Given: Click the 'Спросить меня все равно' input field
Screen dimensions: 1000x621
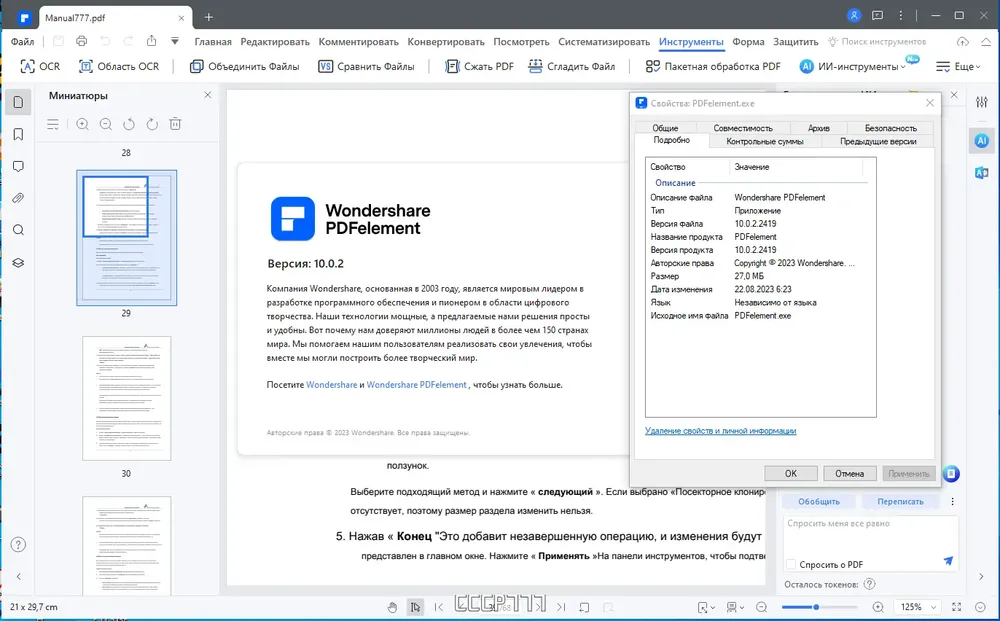Looking at the screenshot, I should tap(871, 536).
